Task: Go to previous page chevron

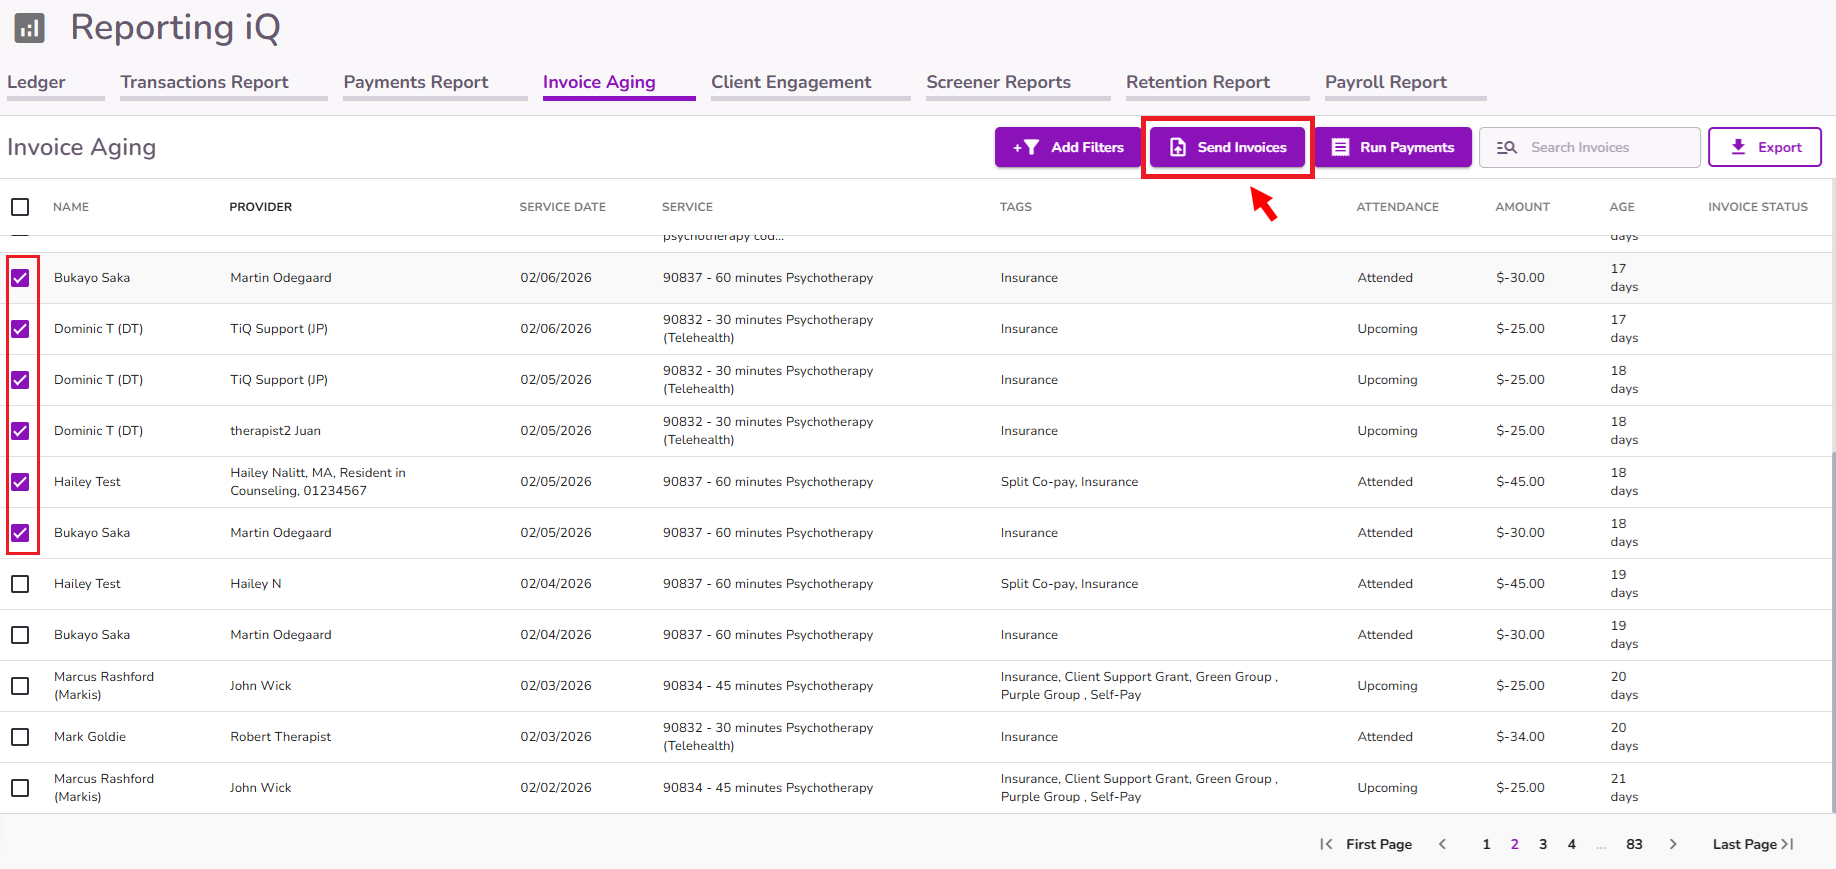Action: (1442, 844)
